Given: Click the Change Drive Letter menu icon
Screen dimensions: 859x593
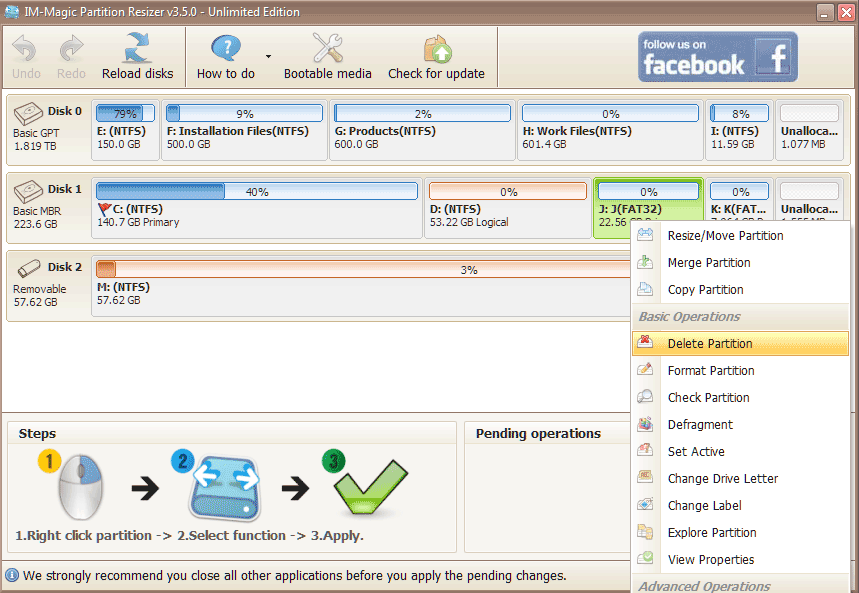Looking at the screenshot, I should coord(645,477).
